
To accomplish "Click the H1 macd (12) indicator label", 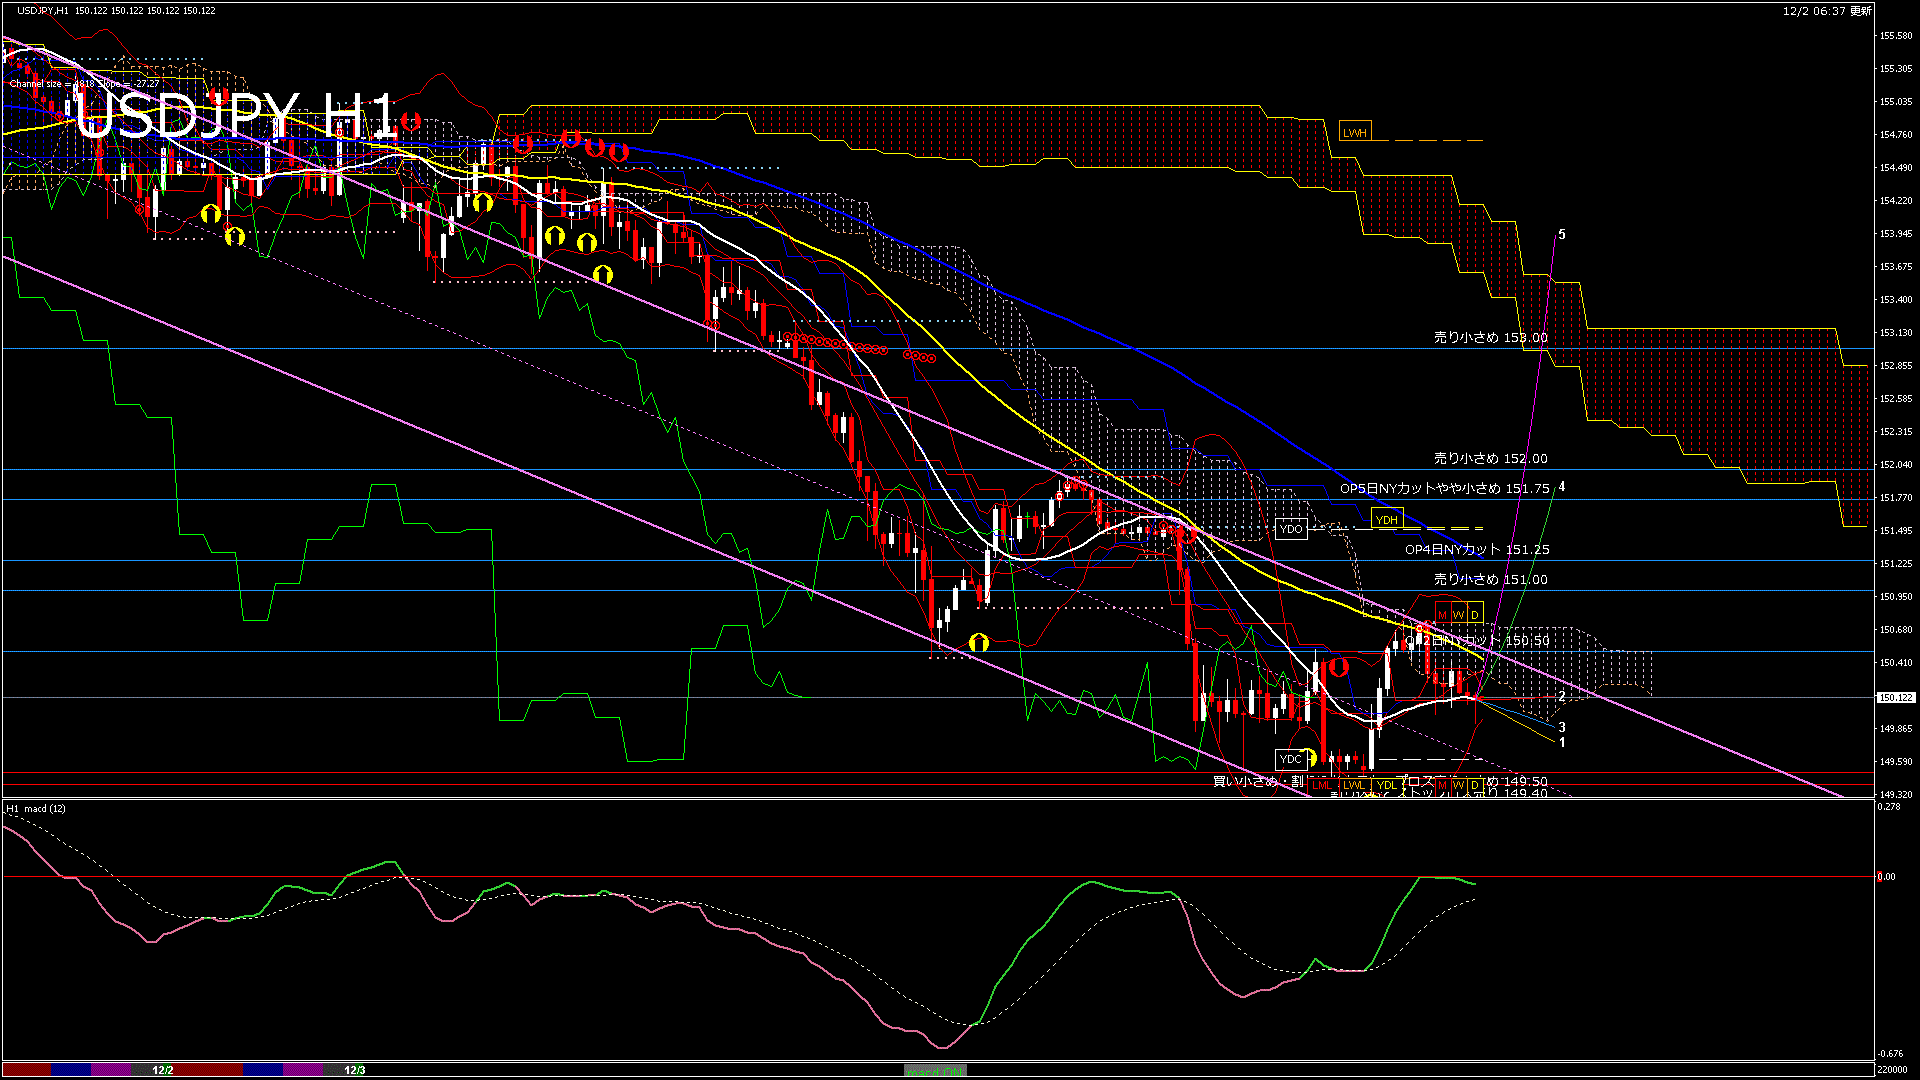I will point(36,809).
